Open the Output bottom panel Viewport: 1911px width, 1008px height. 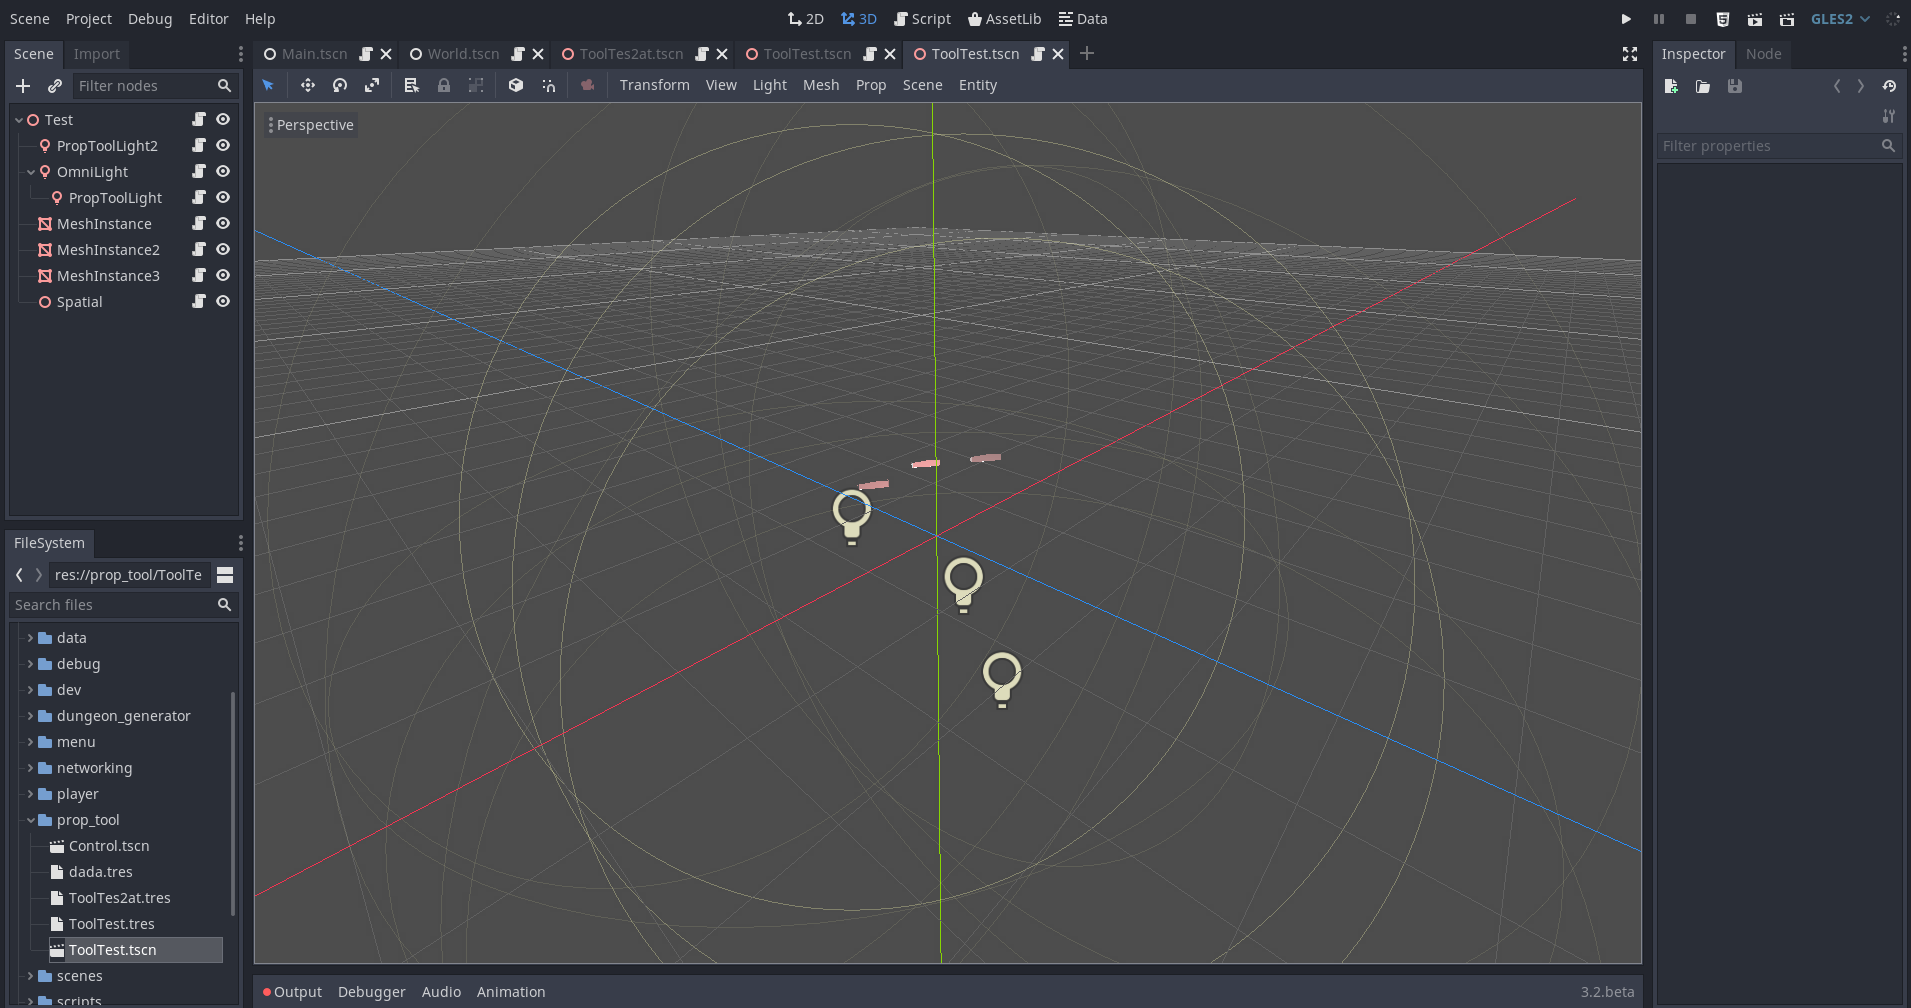pos(293,992)
